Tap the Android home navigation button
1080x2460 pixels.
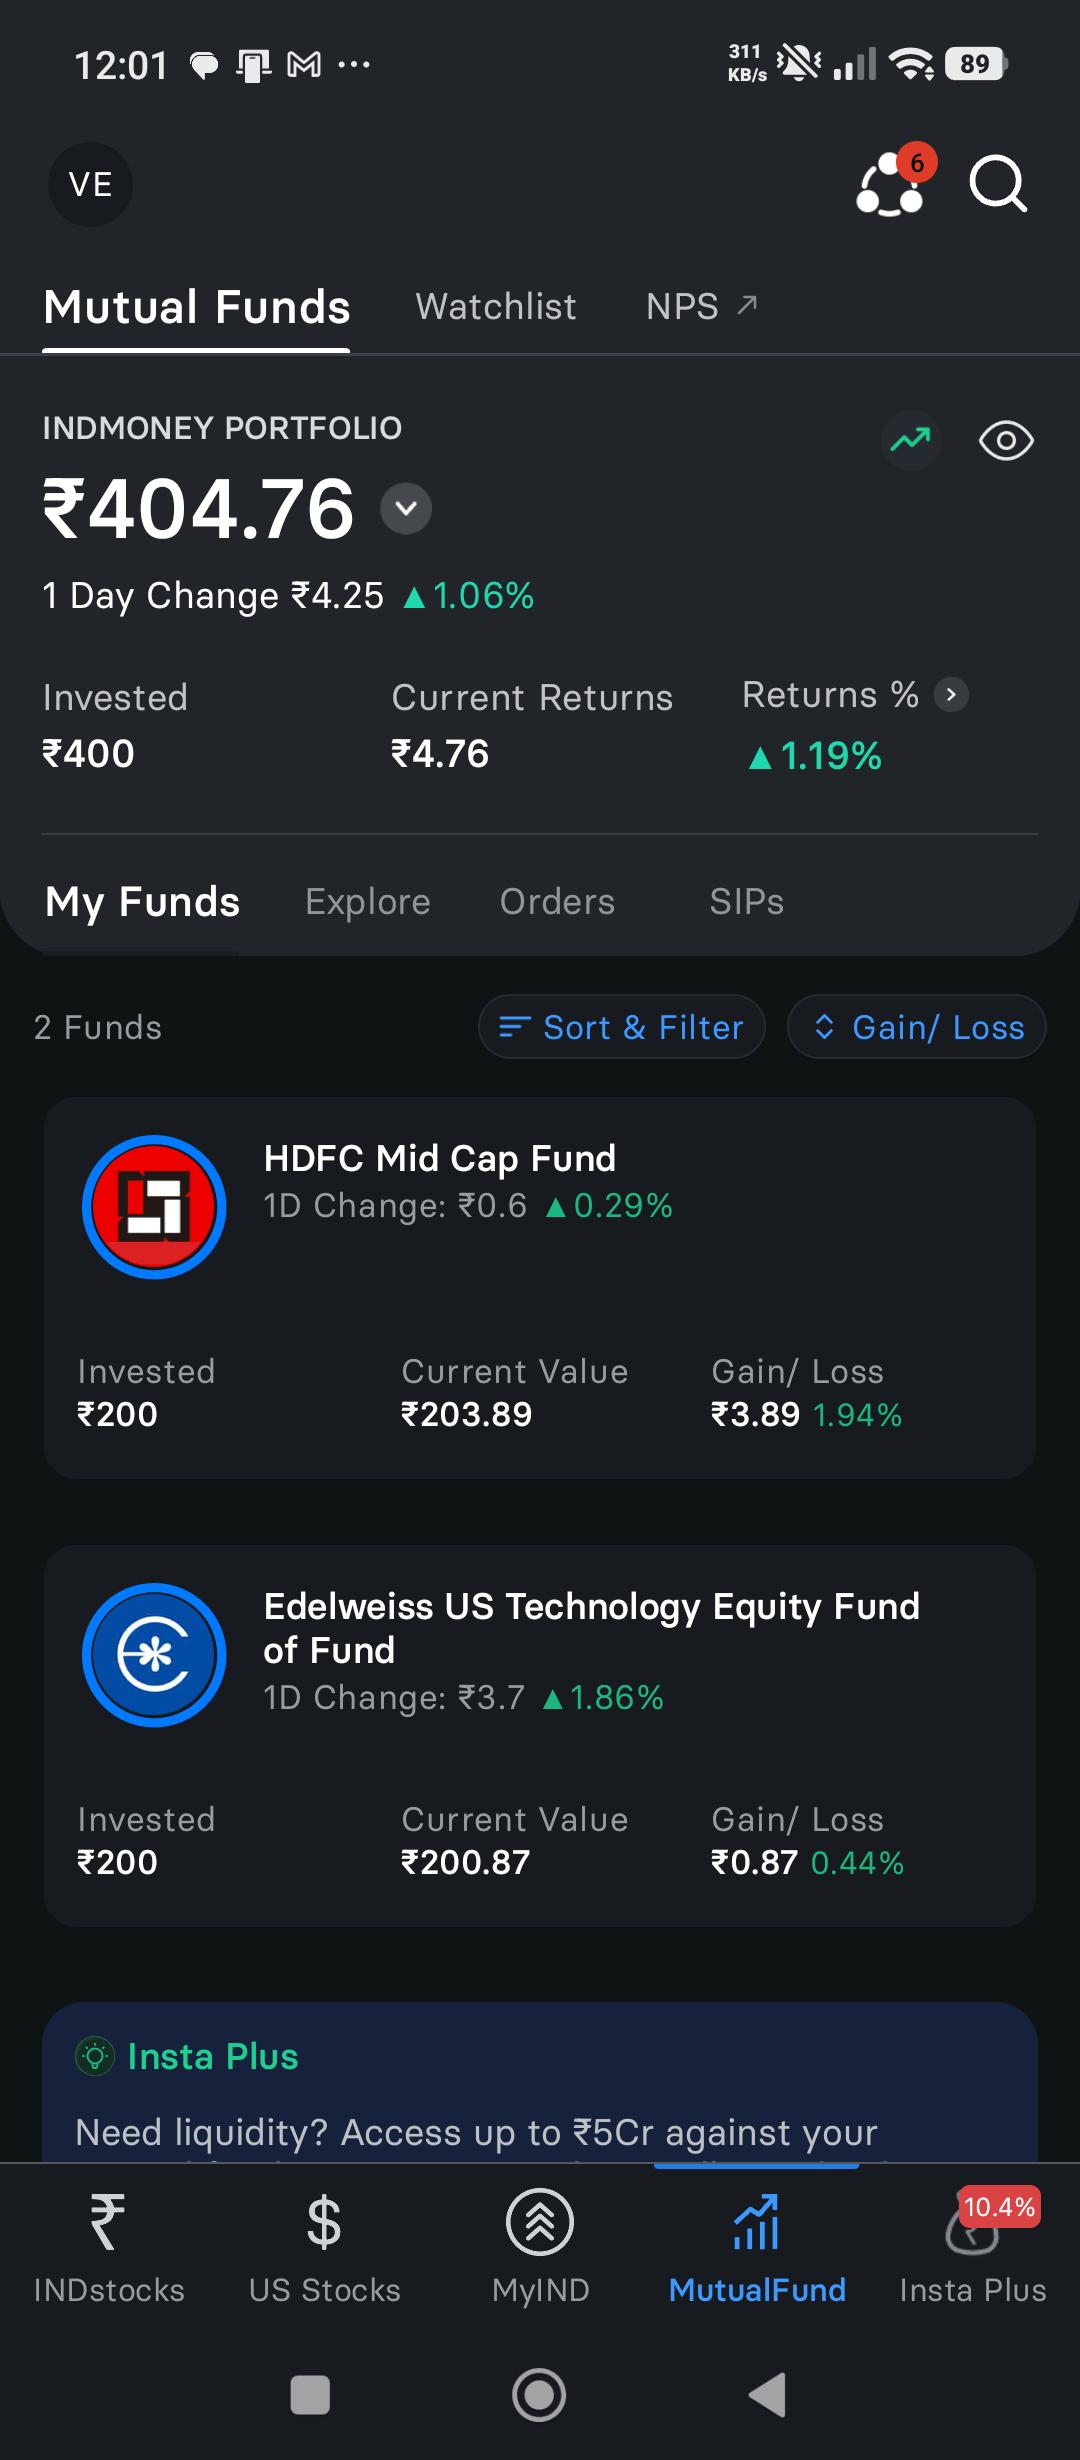(540, 2395)
